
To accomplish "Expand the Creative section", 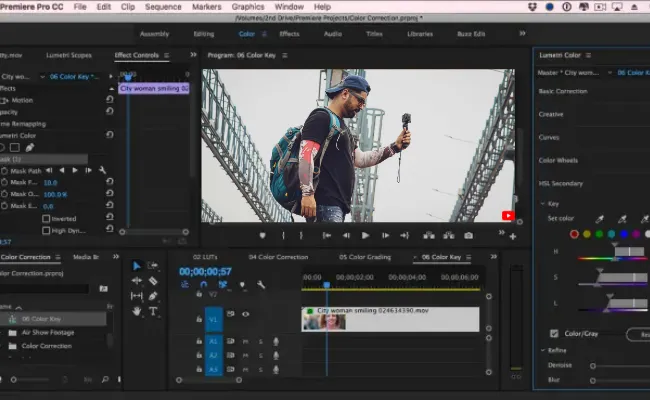I will pos(551,114).
